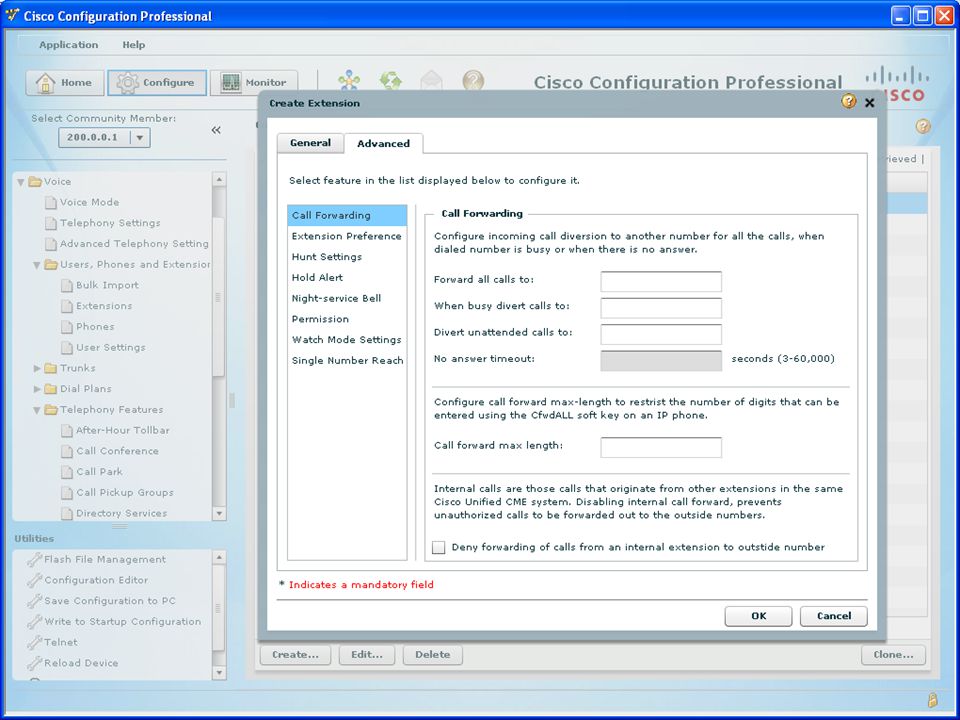
Task: Click Utilities panel scrollbar down arrow
Action: coord(219,672)
